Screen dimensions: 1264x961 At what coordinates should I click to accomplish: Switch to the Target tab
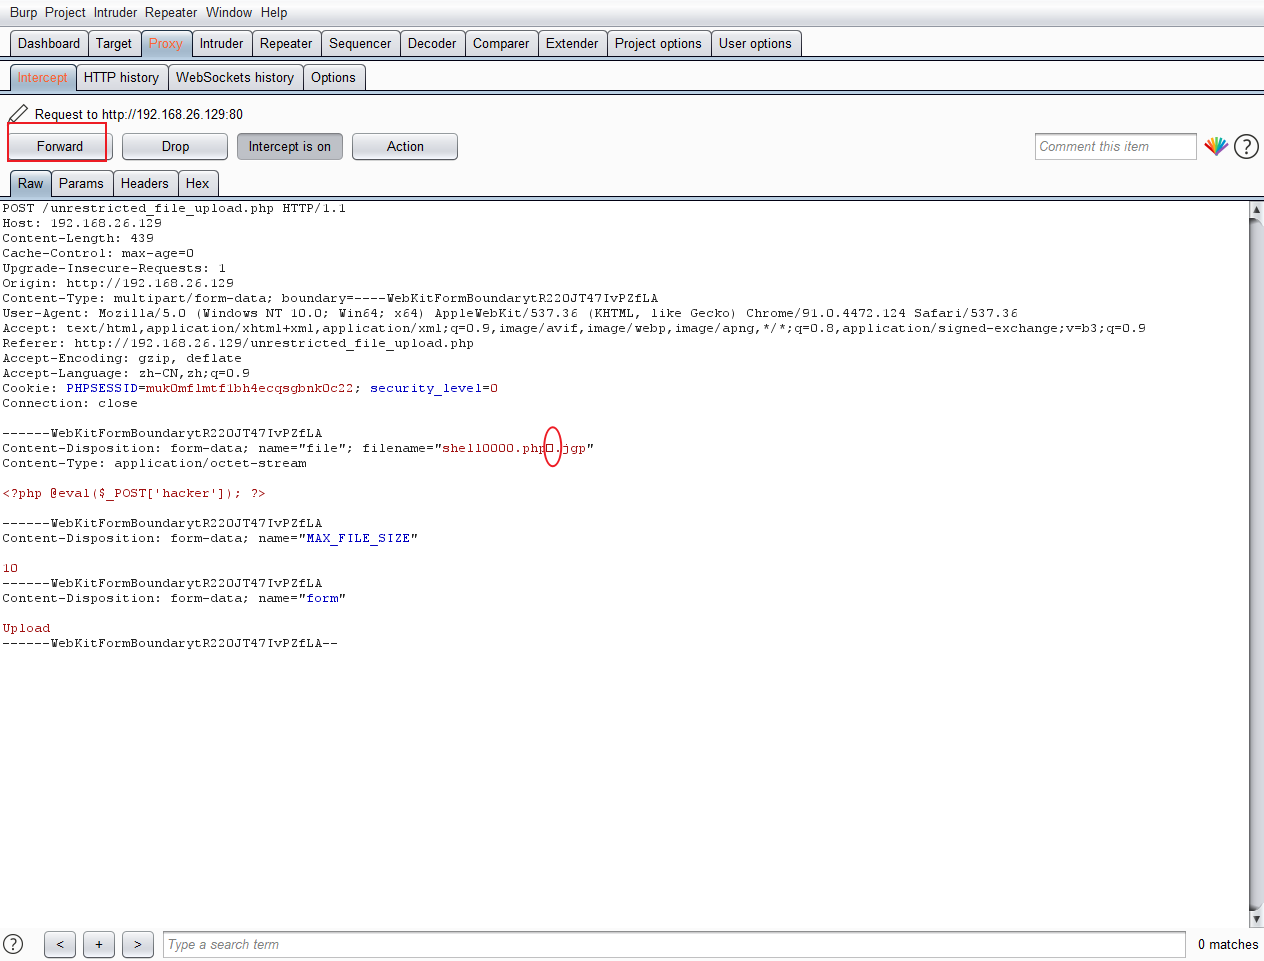click(x=114, y=43)
